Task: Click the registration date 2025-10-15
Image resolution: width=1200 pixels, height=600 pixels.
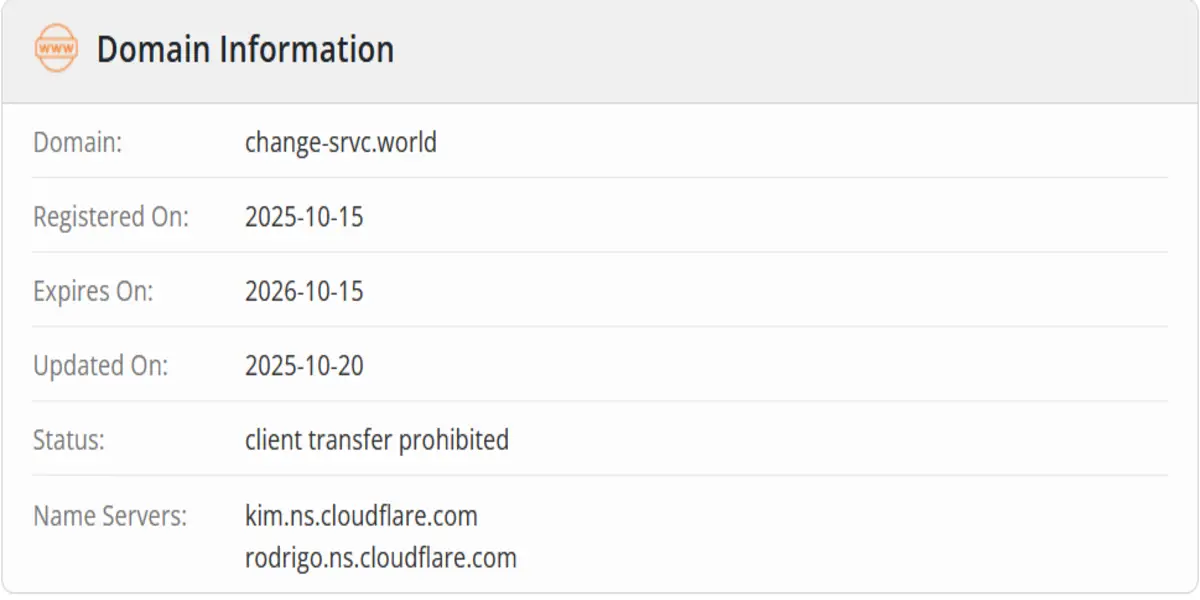Action: click(x=304, y=216)
